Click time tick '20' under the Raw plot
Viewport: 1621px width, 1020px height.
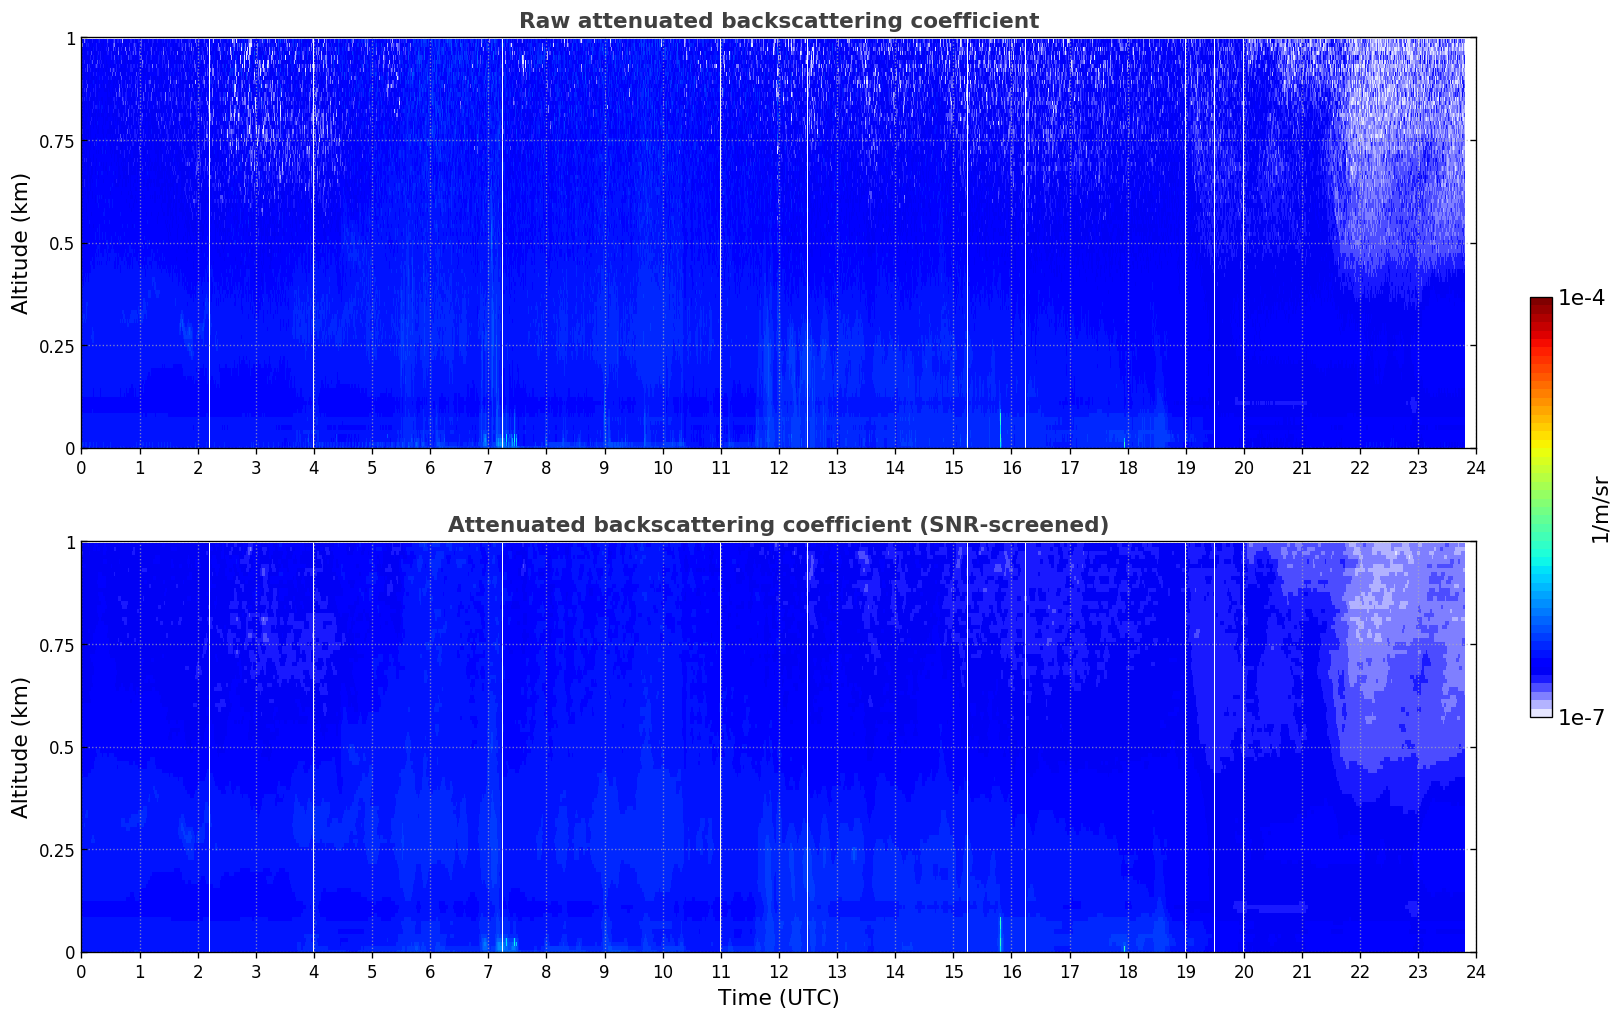[1244, 467]
